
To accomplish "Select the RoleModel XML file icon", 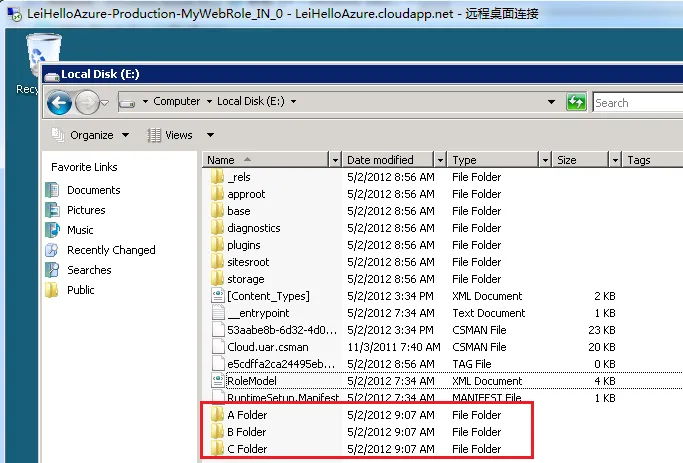I will click(218, 381).
